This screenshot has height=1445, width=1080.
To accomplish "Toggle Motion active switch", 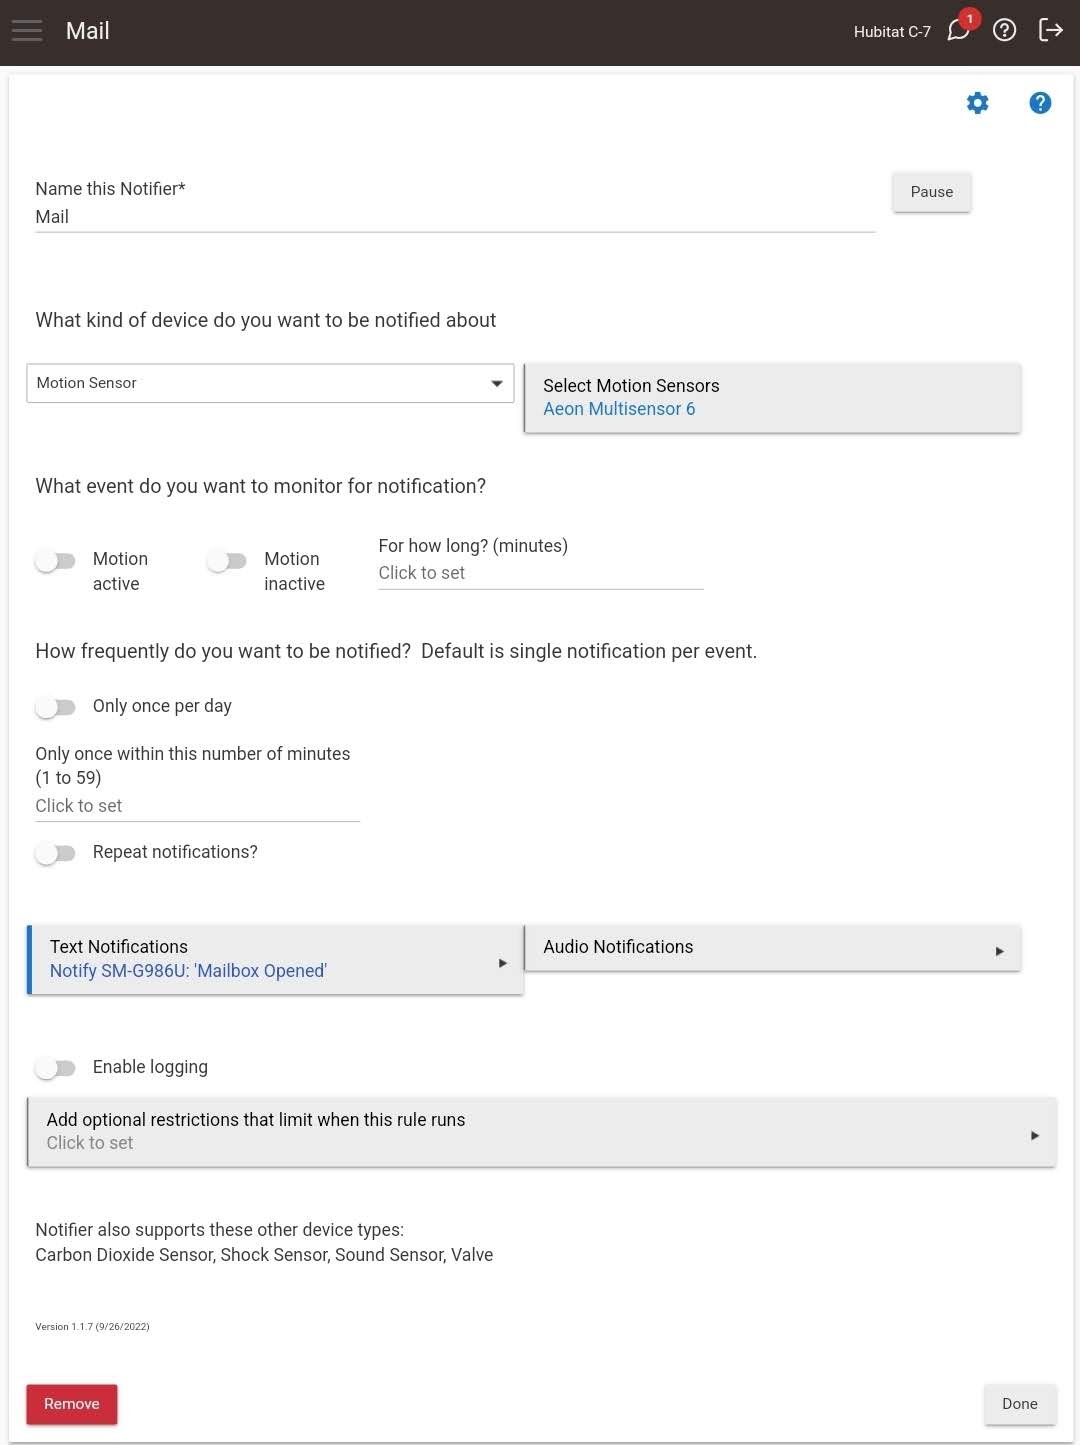I will coord(55,561).
